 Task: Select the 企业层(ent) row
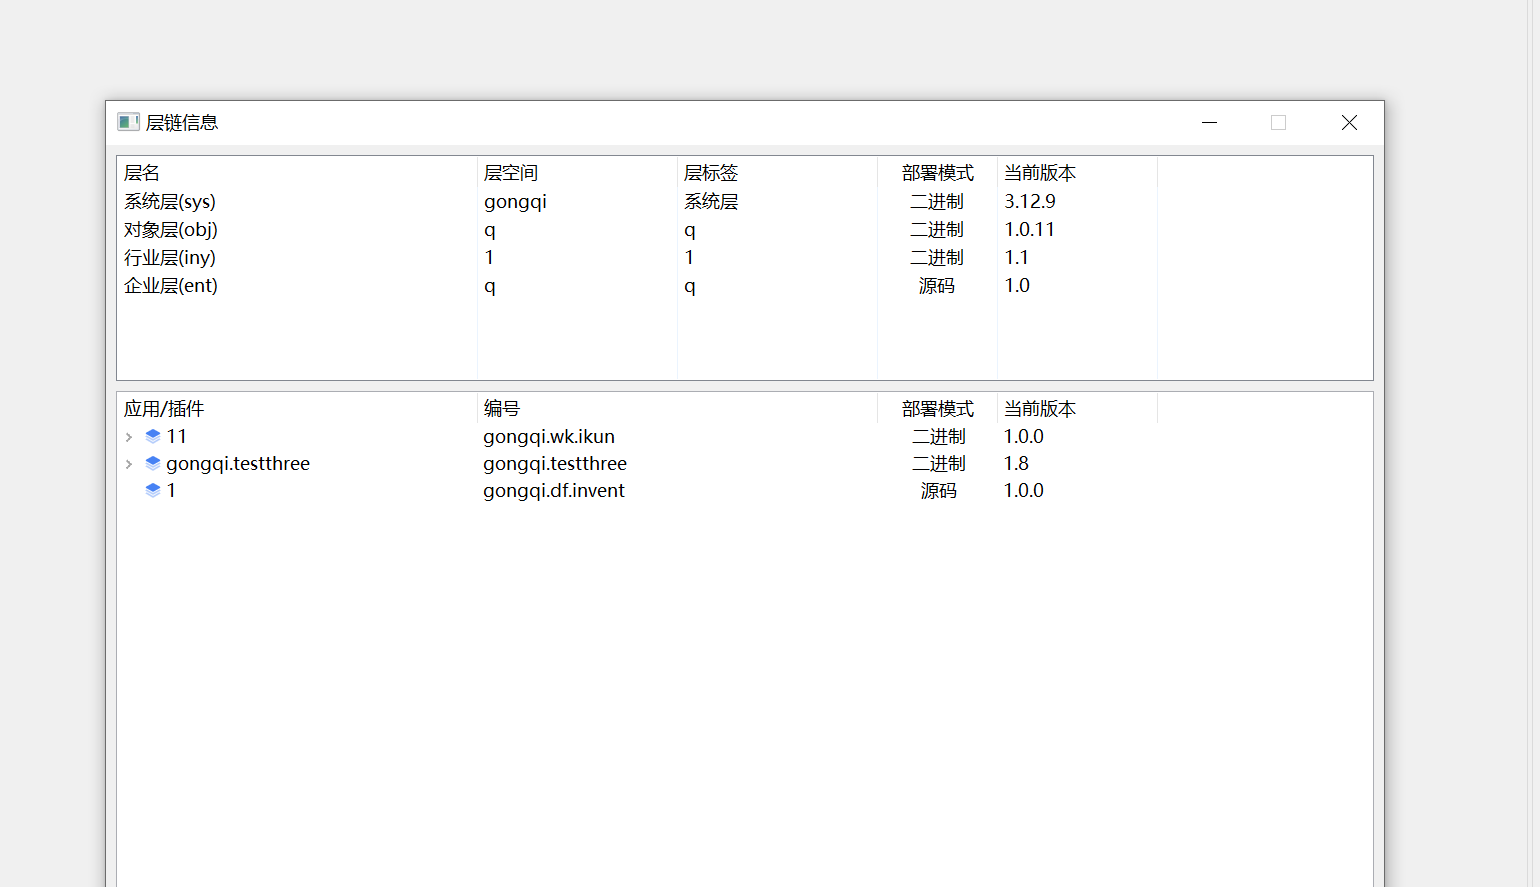(171, 286)
